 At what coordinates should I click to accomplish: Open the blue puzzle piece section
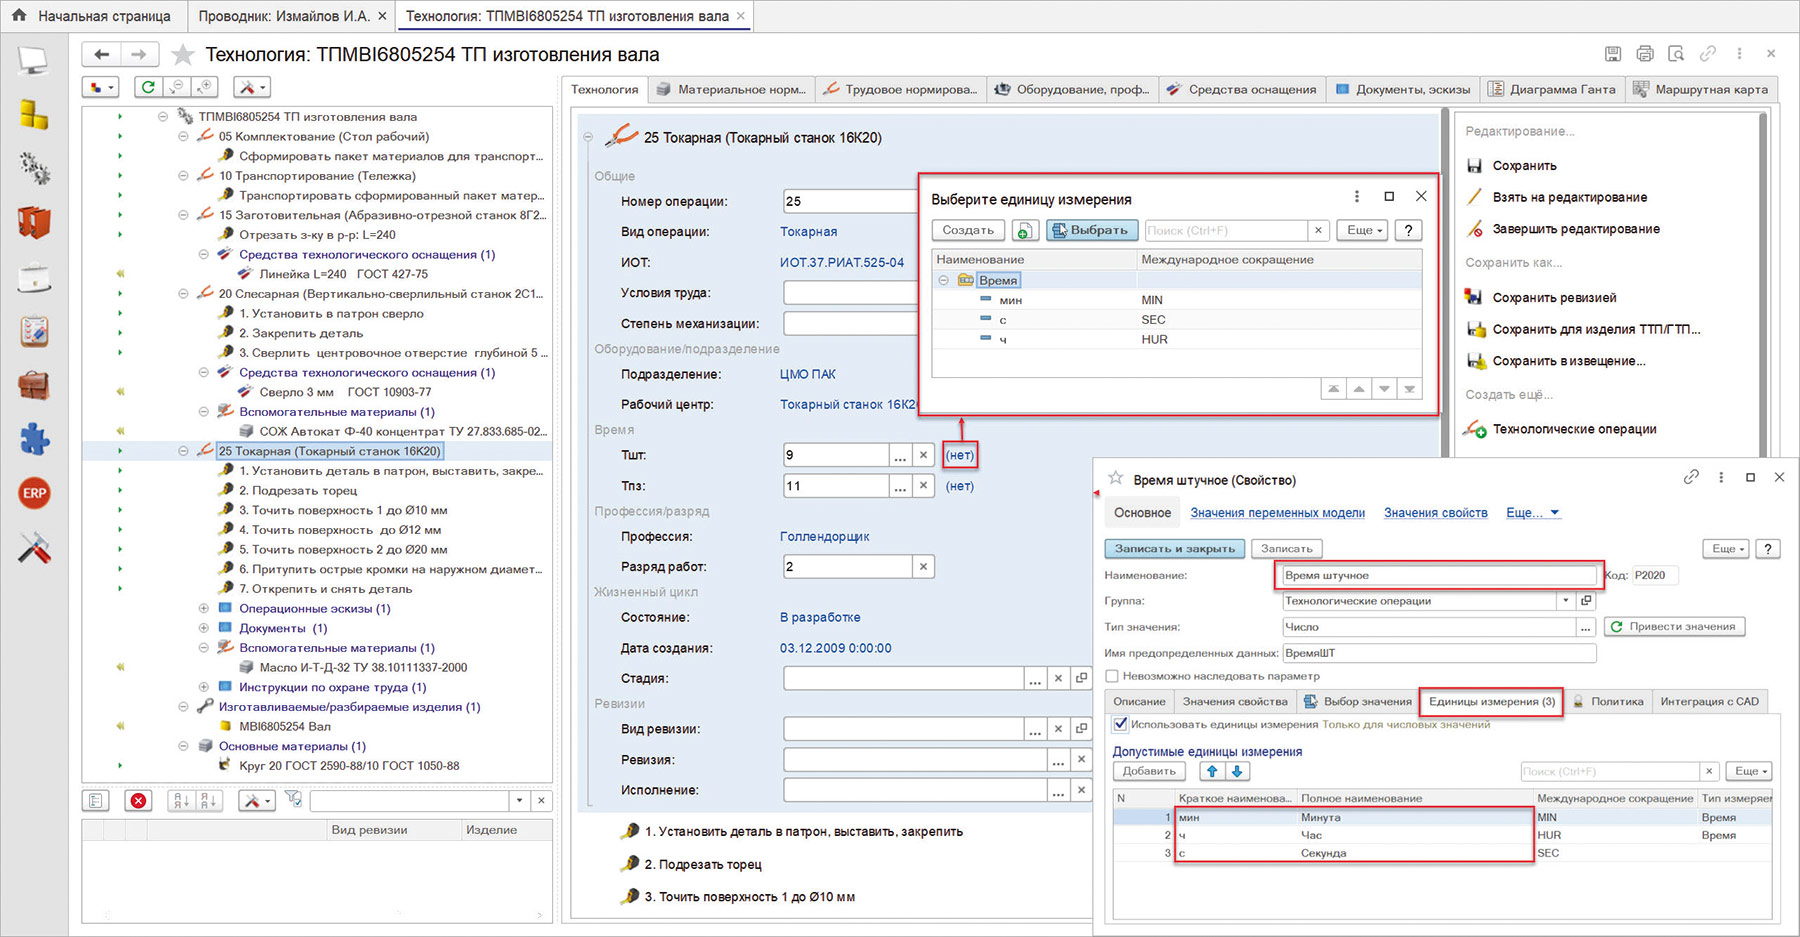34,439
